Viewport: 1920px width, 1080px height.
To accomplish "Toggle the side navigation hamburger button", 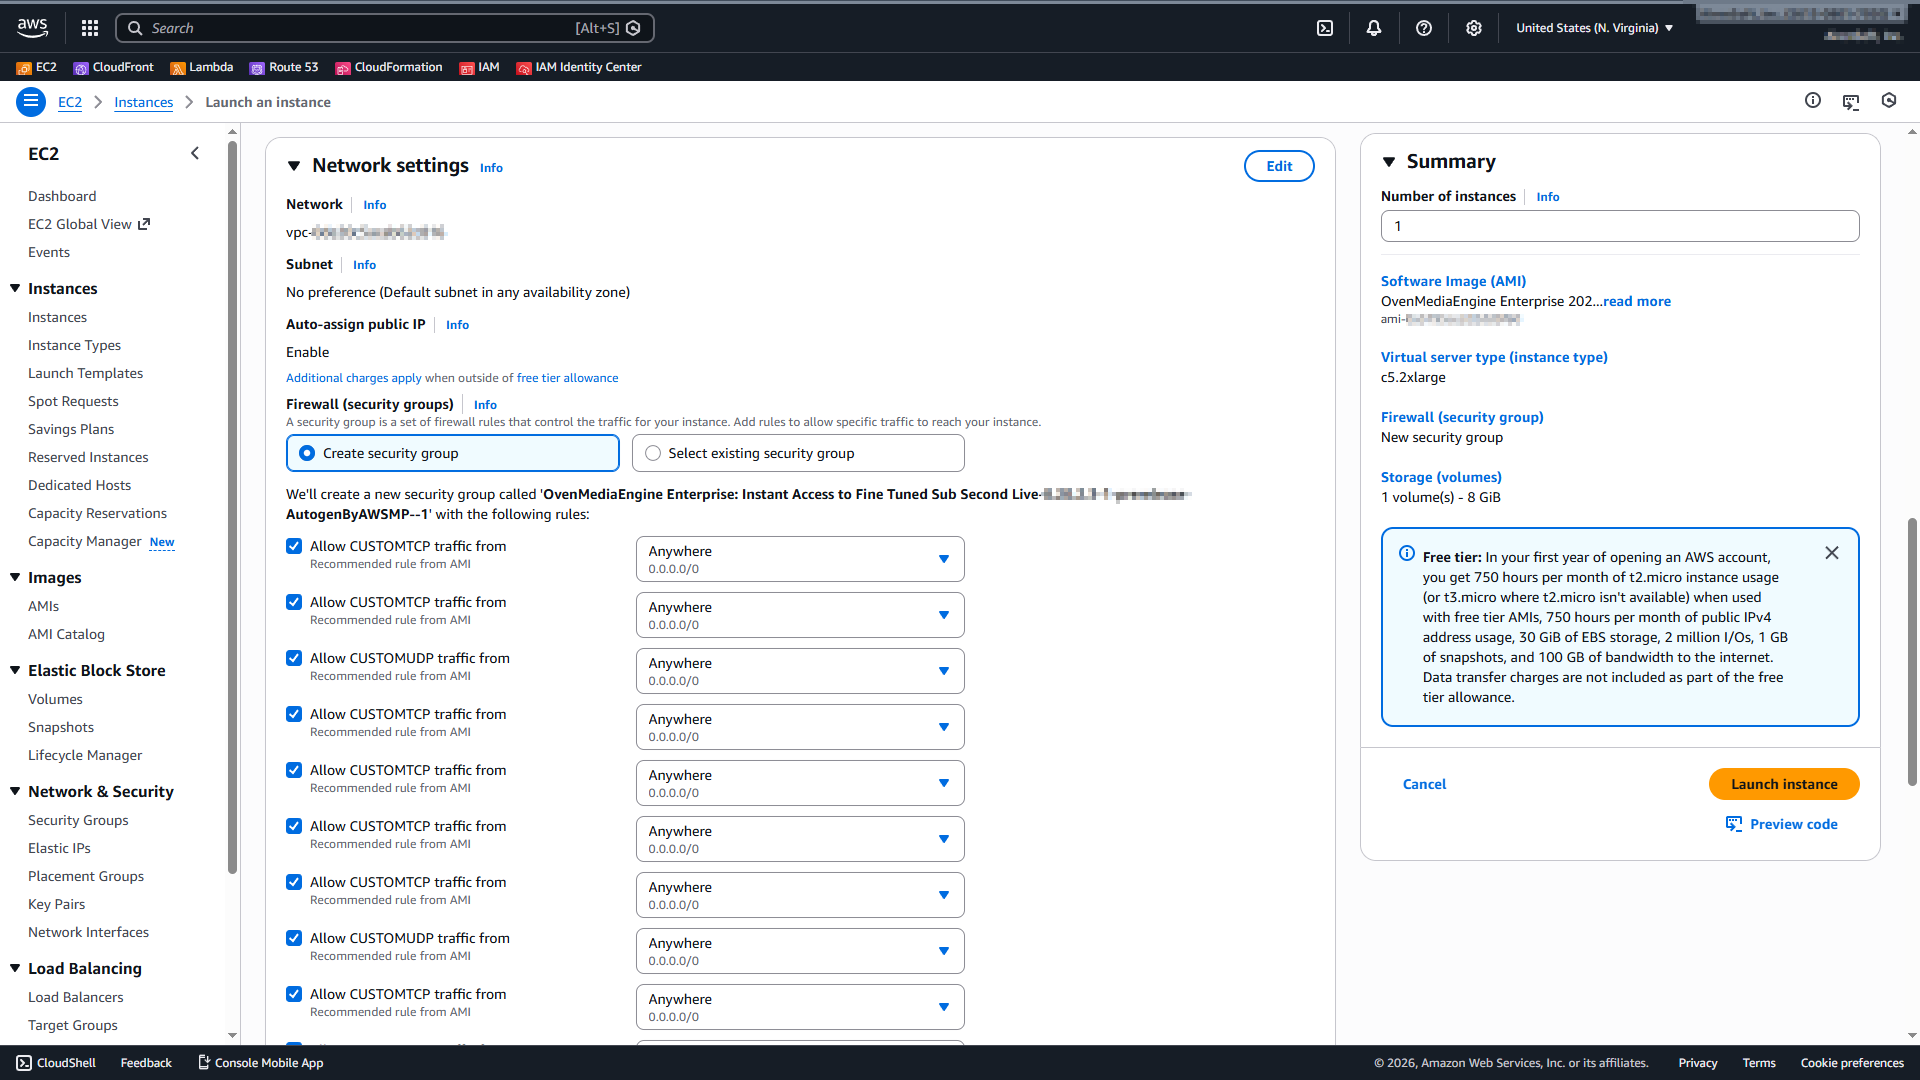I will [x=31, y=102].
